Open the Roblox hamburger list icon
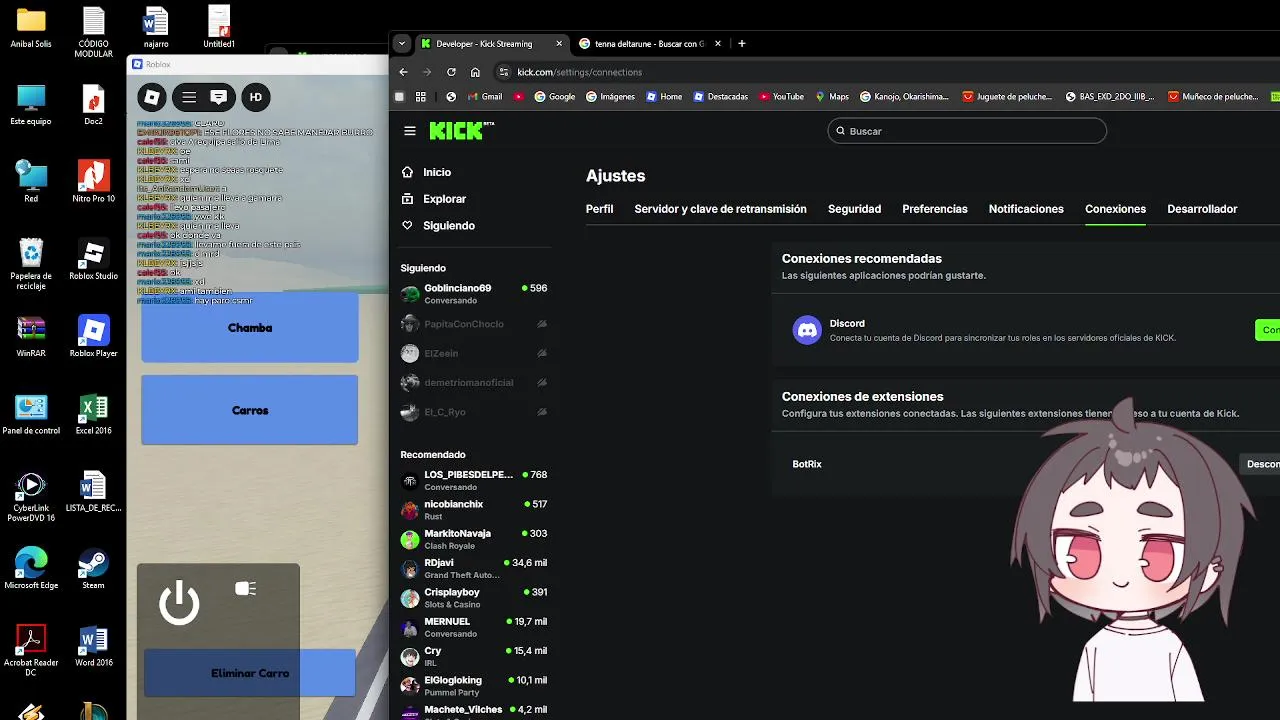The height and width of the screenshot is (720, 1280). (189, 97)
